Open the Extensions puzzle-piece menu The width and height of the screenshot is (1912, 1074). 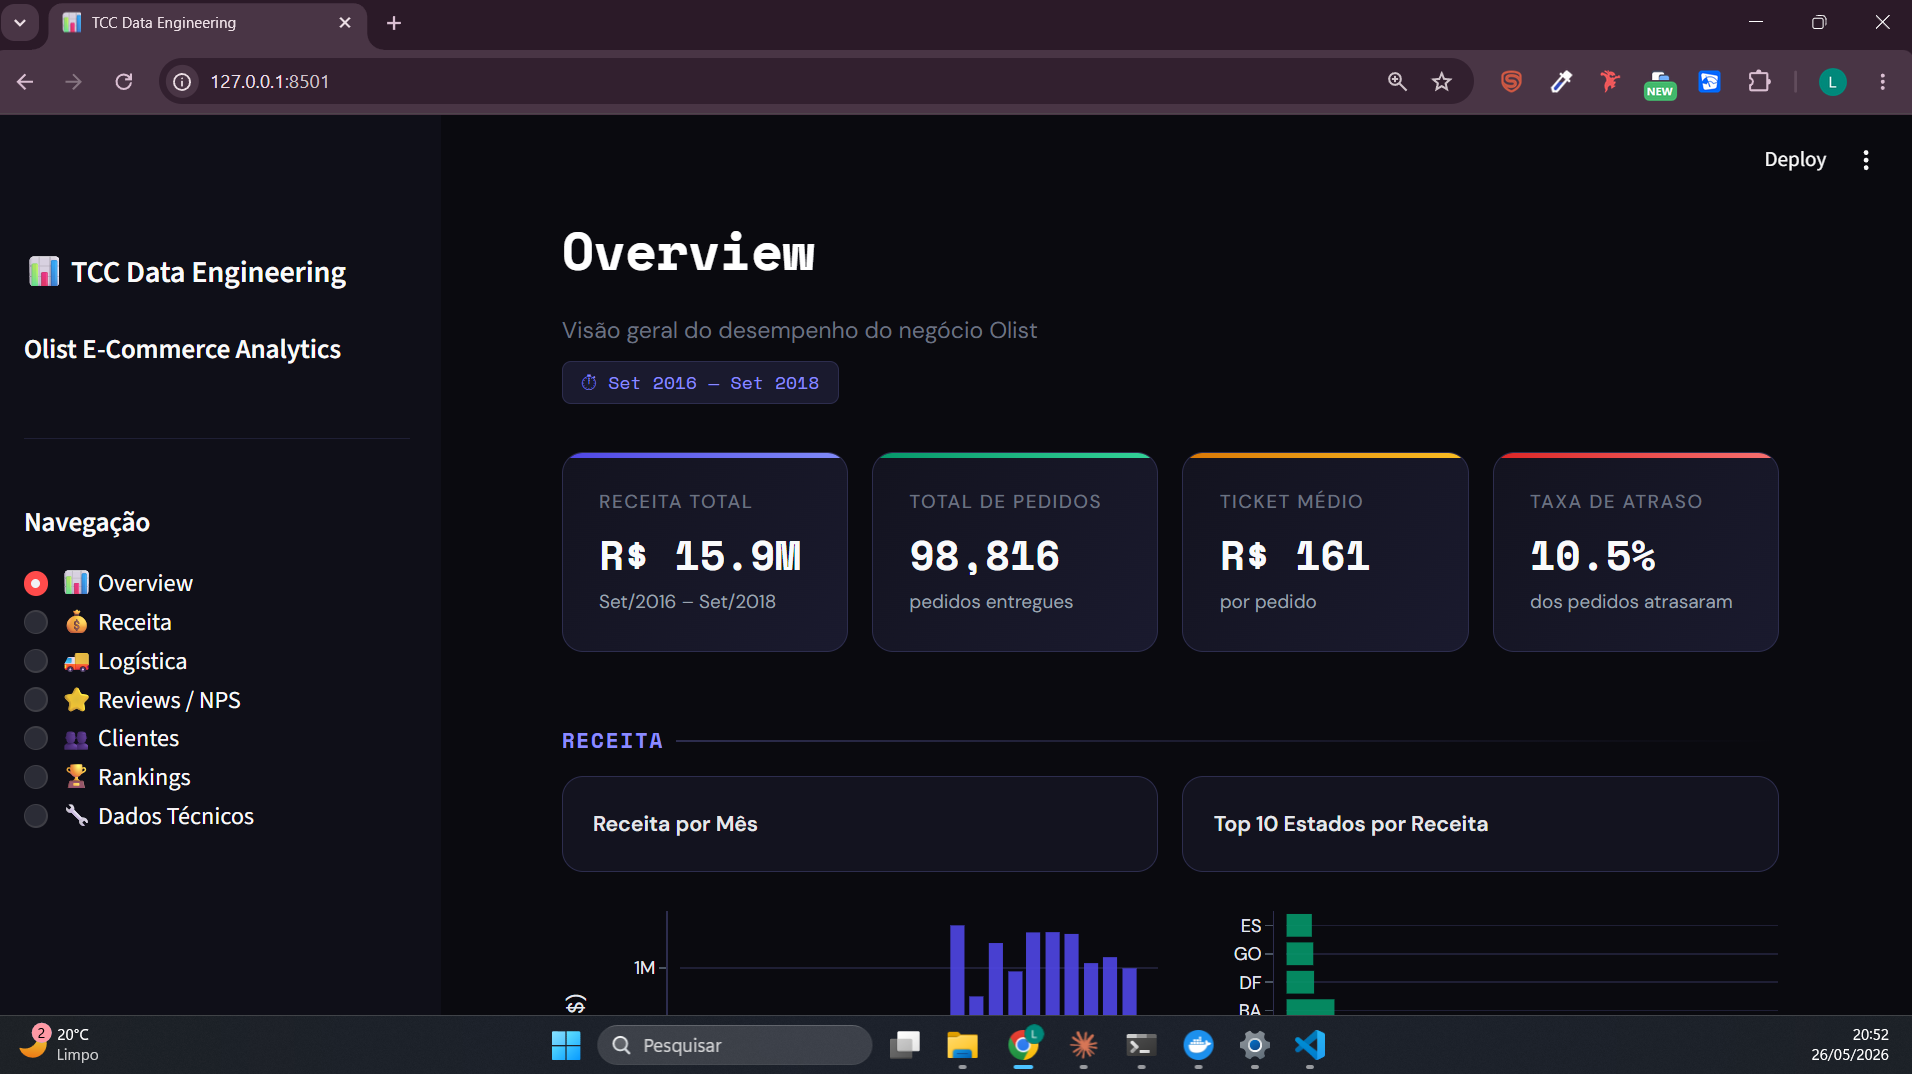point(1759,81)
